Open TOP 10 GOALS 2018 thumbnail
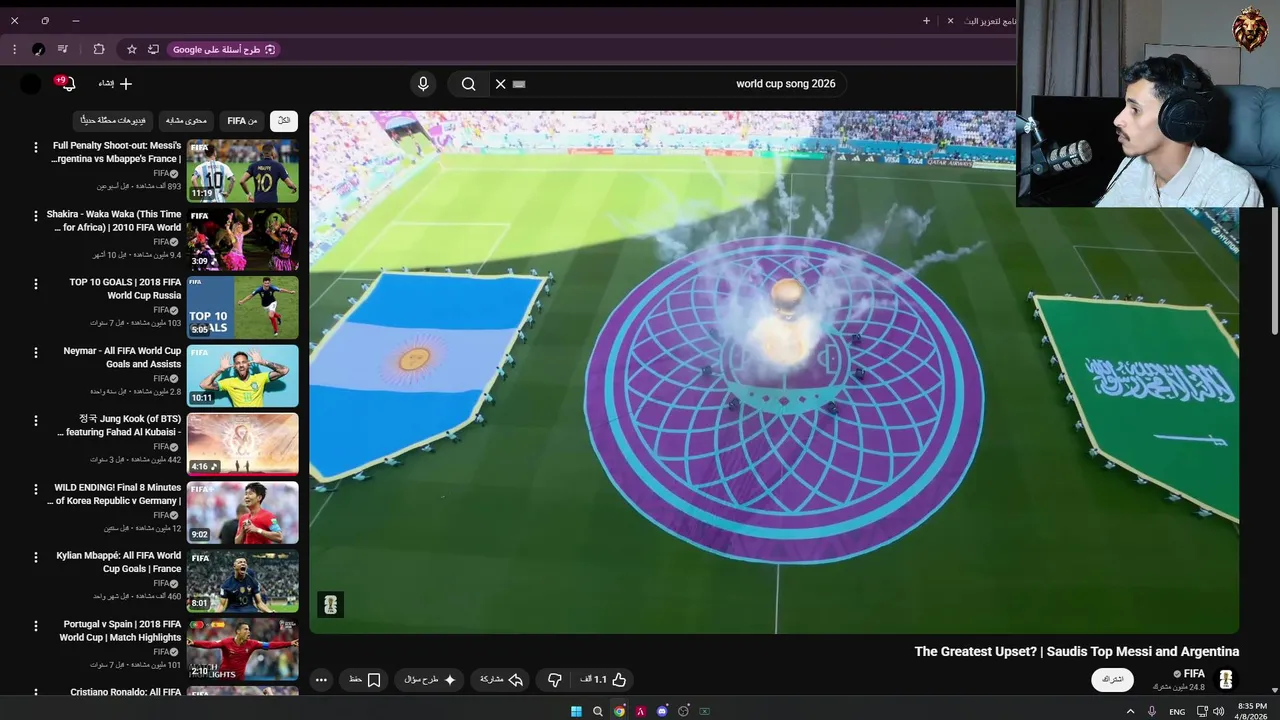 (243, 307)
